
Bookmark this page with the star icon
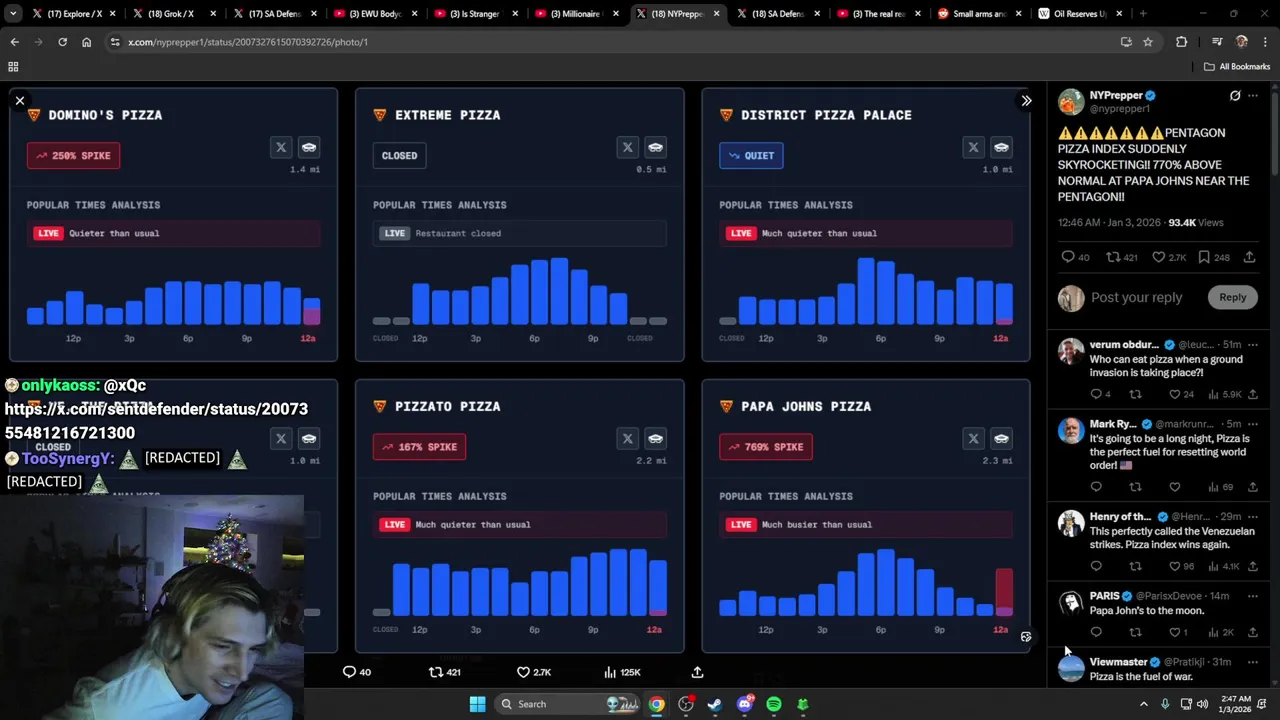click(x=1148, y=42)
